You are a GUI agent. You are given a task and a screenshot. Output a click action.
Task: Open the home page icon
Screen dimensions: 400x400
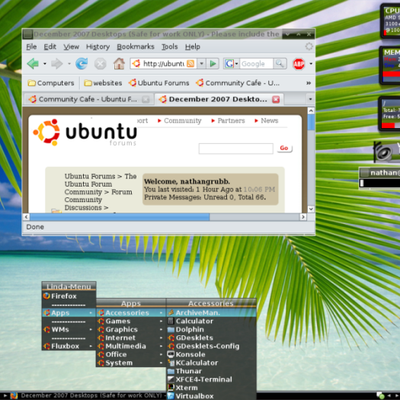pos(119,63)
